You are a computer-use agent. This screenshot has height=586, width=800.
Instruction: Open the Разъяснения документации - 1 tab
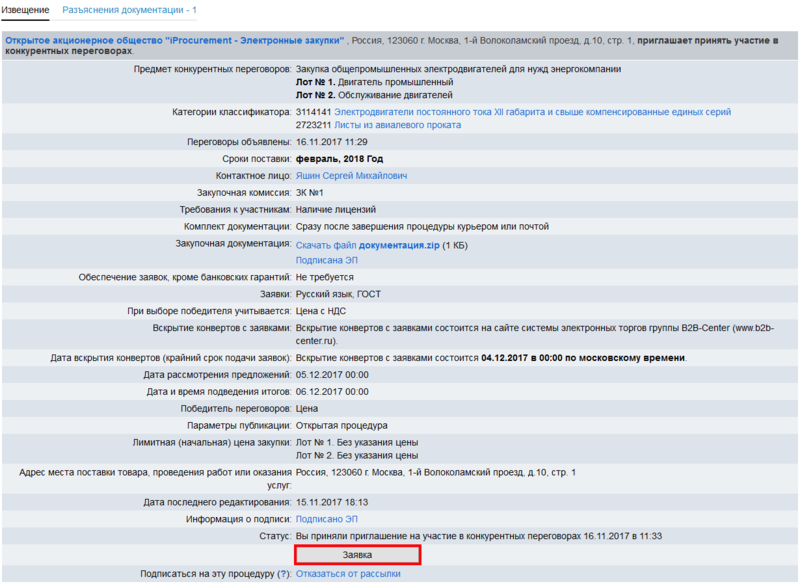[x=129, y=9]
